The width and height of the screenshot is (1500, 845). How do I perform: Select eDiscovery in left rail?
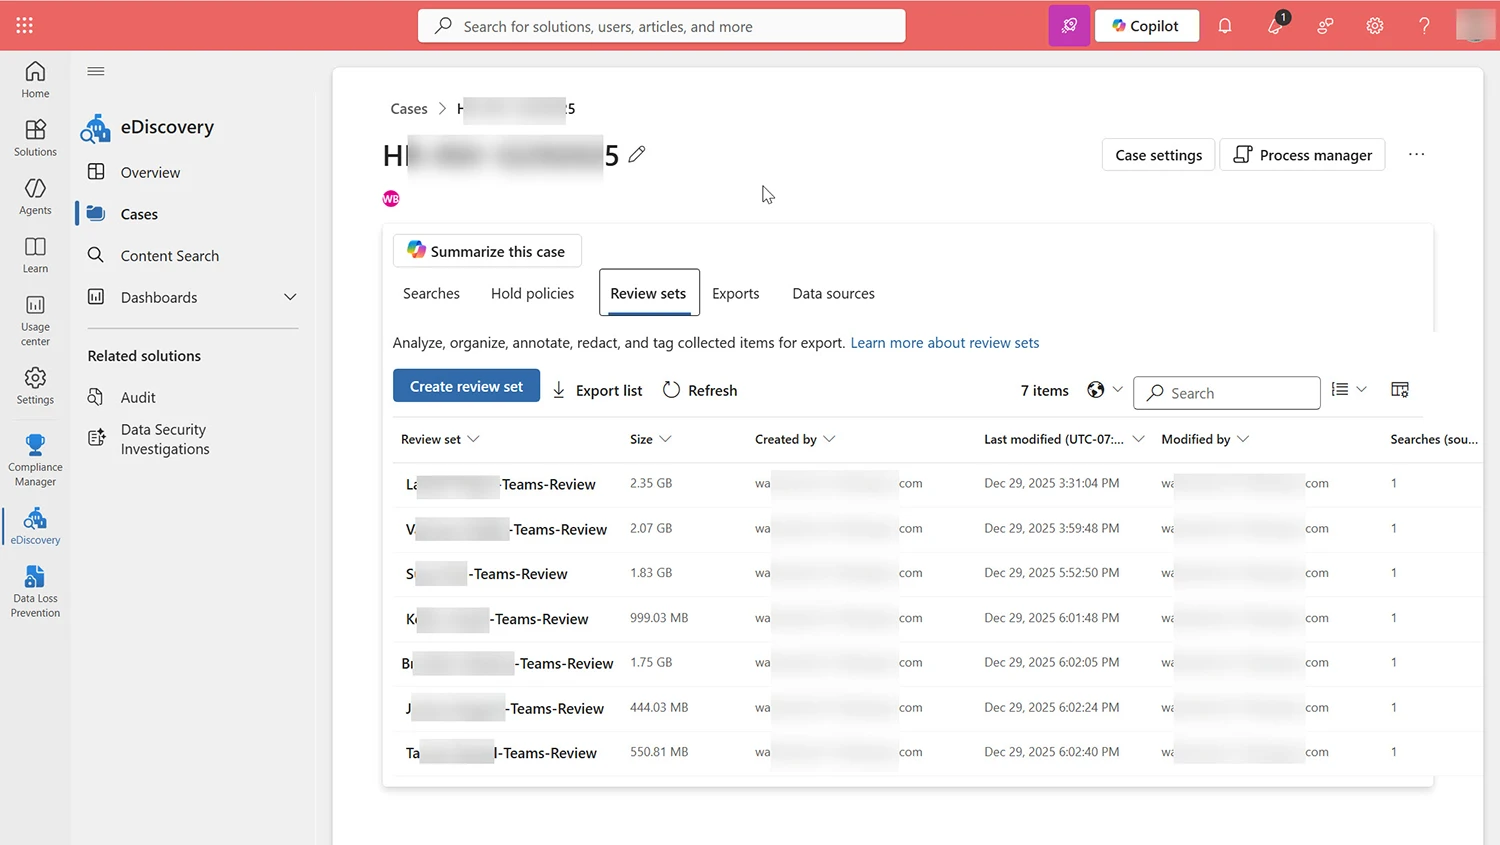tap(35, 525)
